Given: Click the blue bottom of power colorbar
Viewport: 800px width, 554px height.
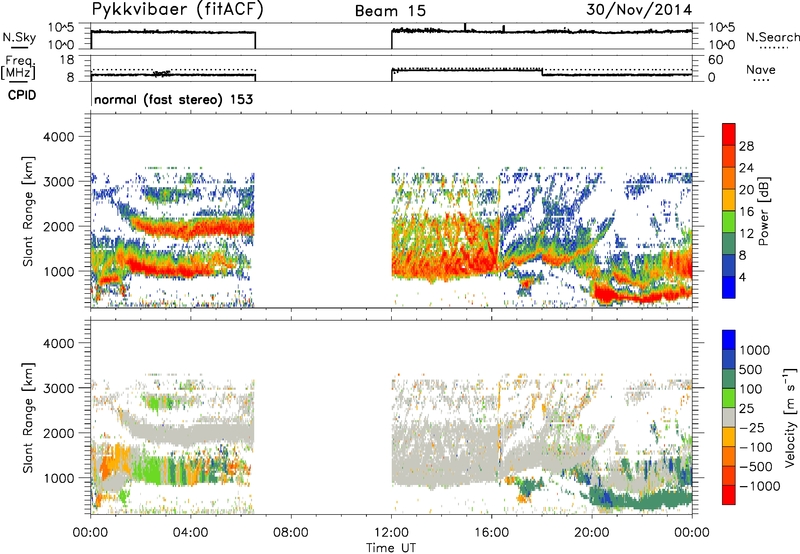Looking at the screenshot, I should click(x=729, y=287).
